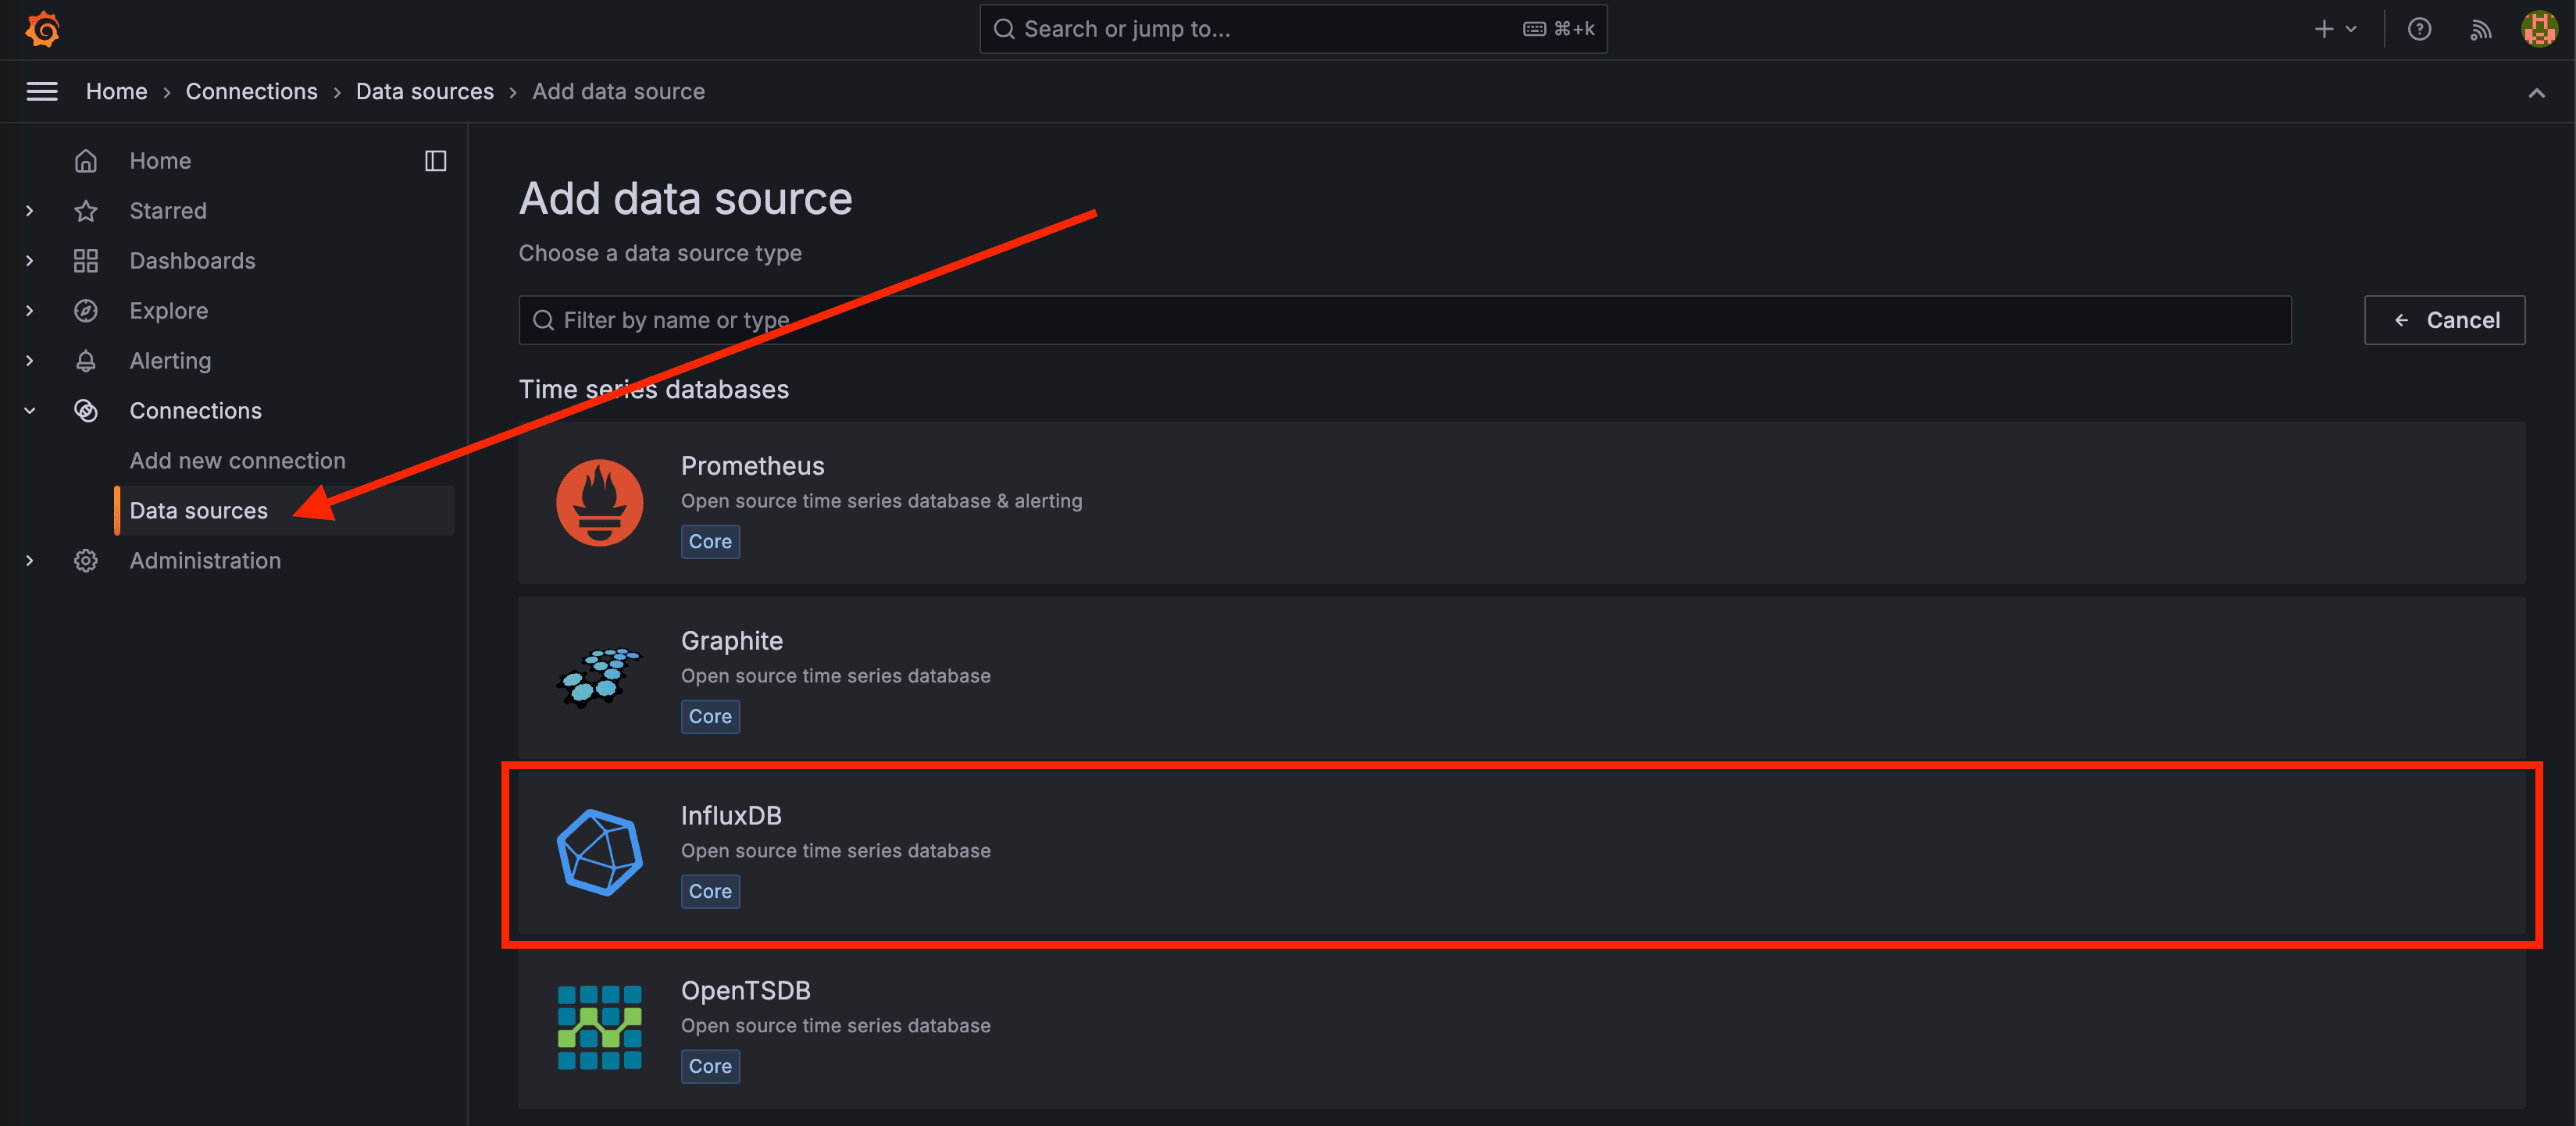Focus the Search or jump to field
This screenshot has height=1126, width=2576.
click(x=1293, y=29)
